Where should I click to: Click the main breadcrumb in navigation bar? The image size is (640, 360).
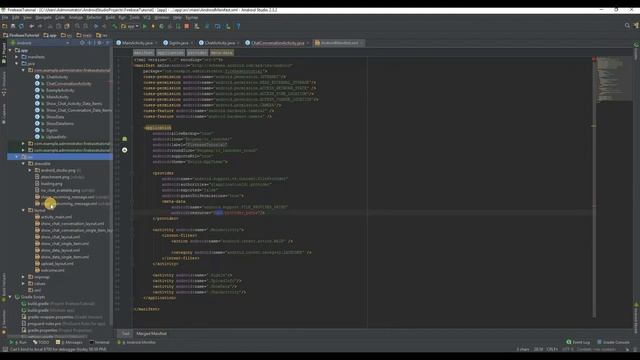pos(84,35)
